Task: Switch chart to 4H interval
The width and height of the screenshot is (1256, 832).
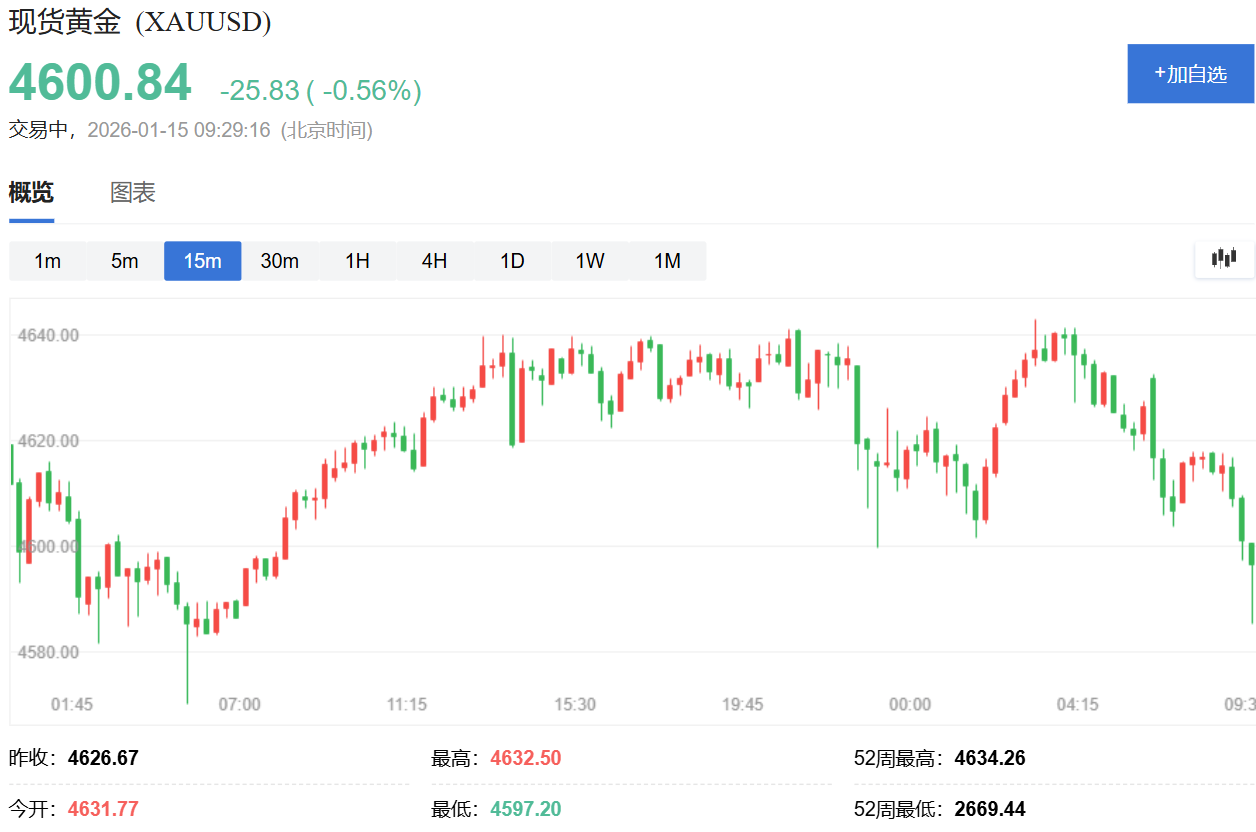Action: (x=434, y=261)
